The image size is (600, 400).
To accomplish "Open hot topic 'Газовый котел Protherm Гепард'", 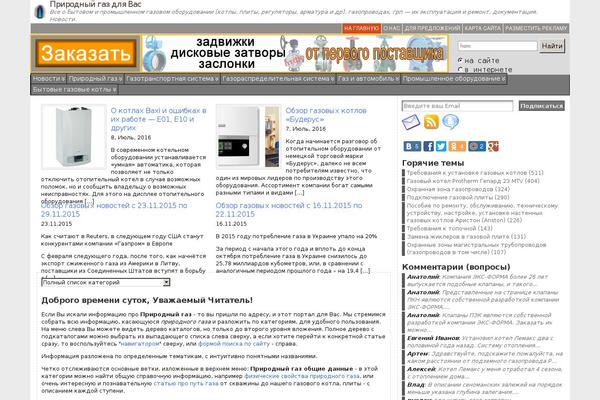I will 473,181.
